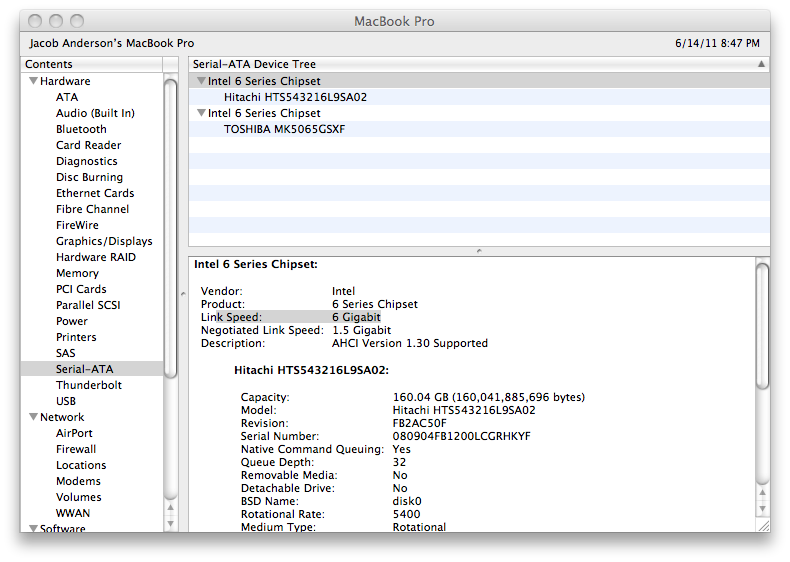
Task: Select Fibre Channel entry
Action: (93, 209)
